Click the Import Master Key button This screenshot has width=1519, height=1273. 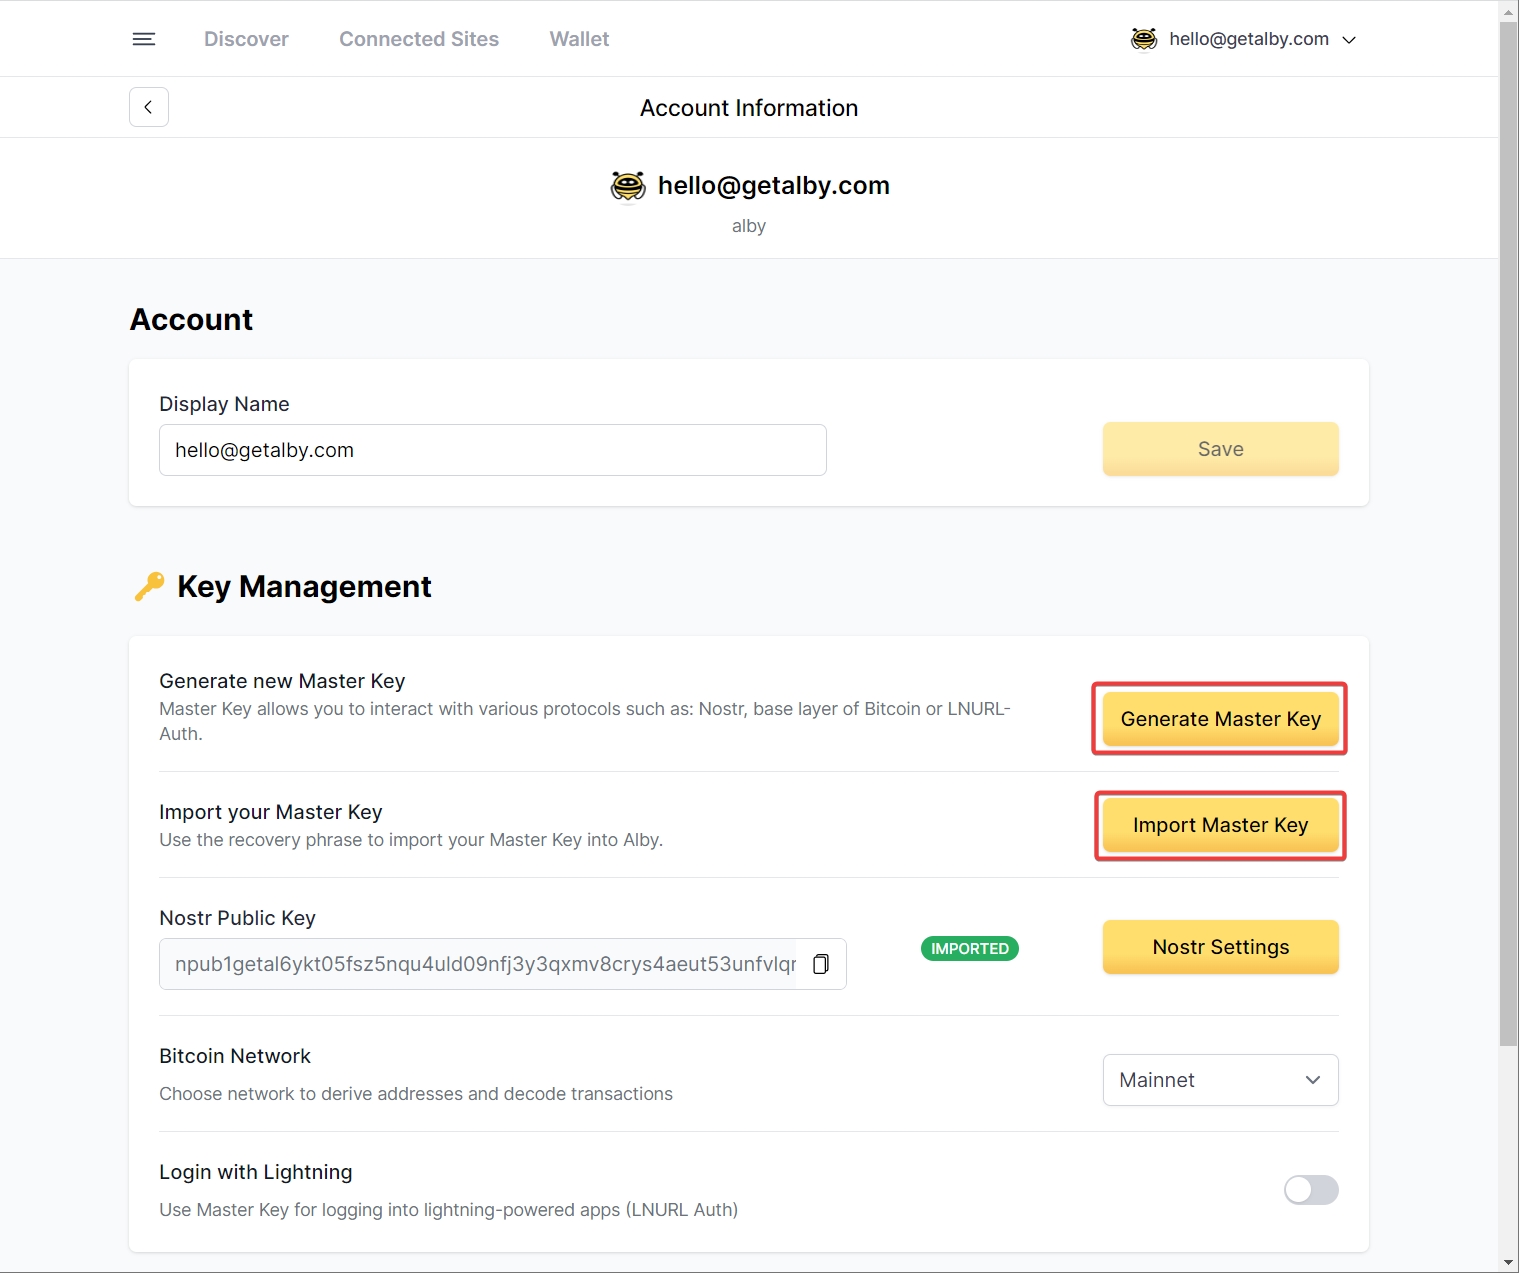coord(1220,825)
